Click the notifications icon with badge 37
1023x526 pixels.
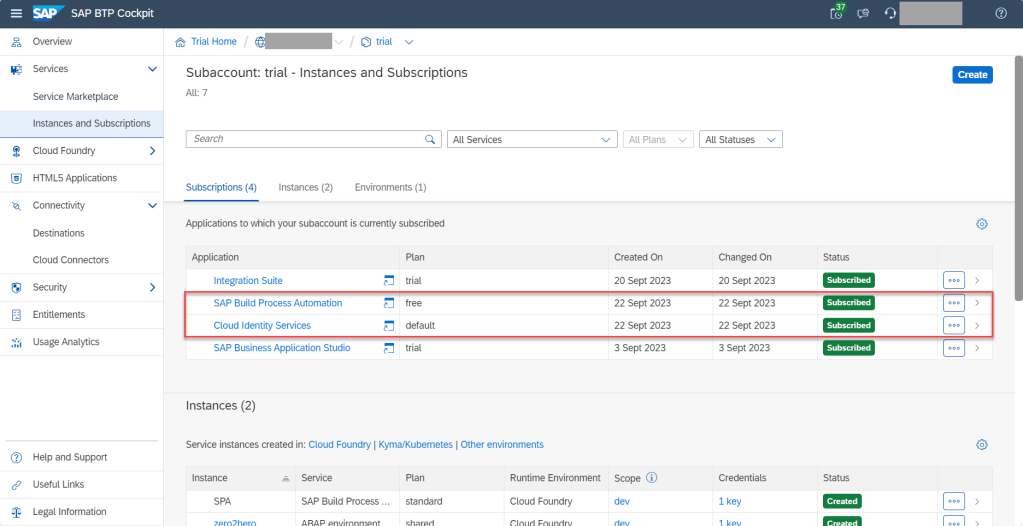pyautogui.click(x=837, y=13)
